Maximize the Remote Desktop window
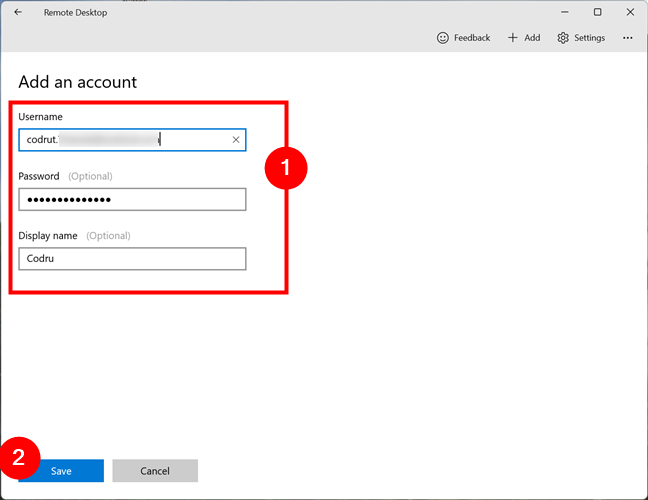The height and width of the screenshot is (500, 648). pos(597,12)
